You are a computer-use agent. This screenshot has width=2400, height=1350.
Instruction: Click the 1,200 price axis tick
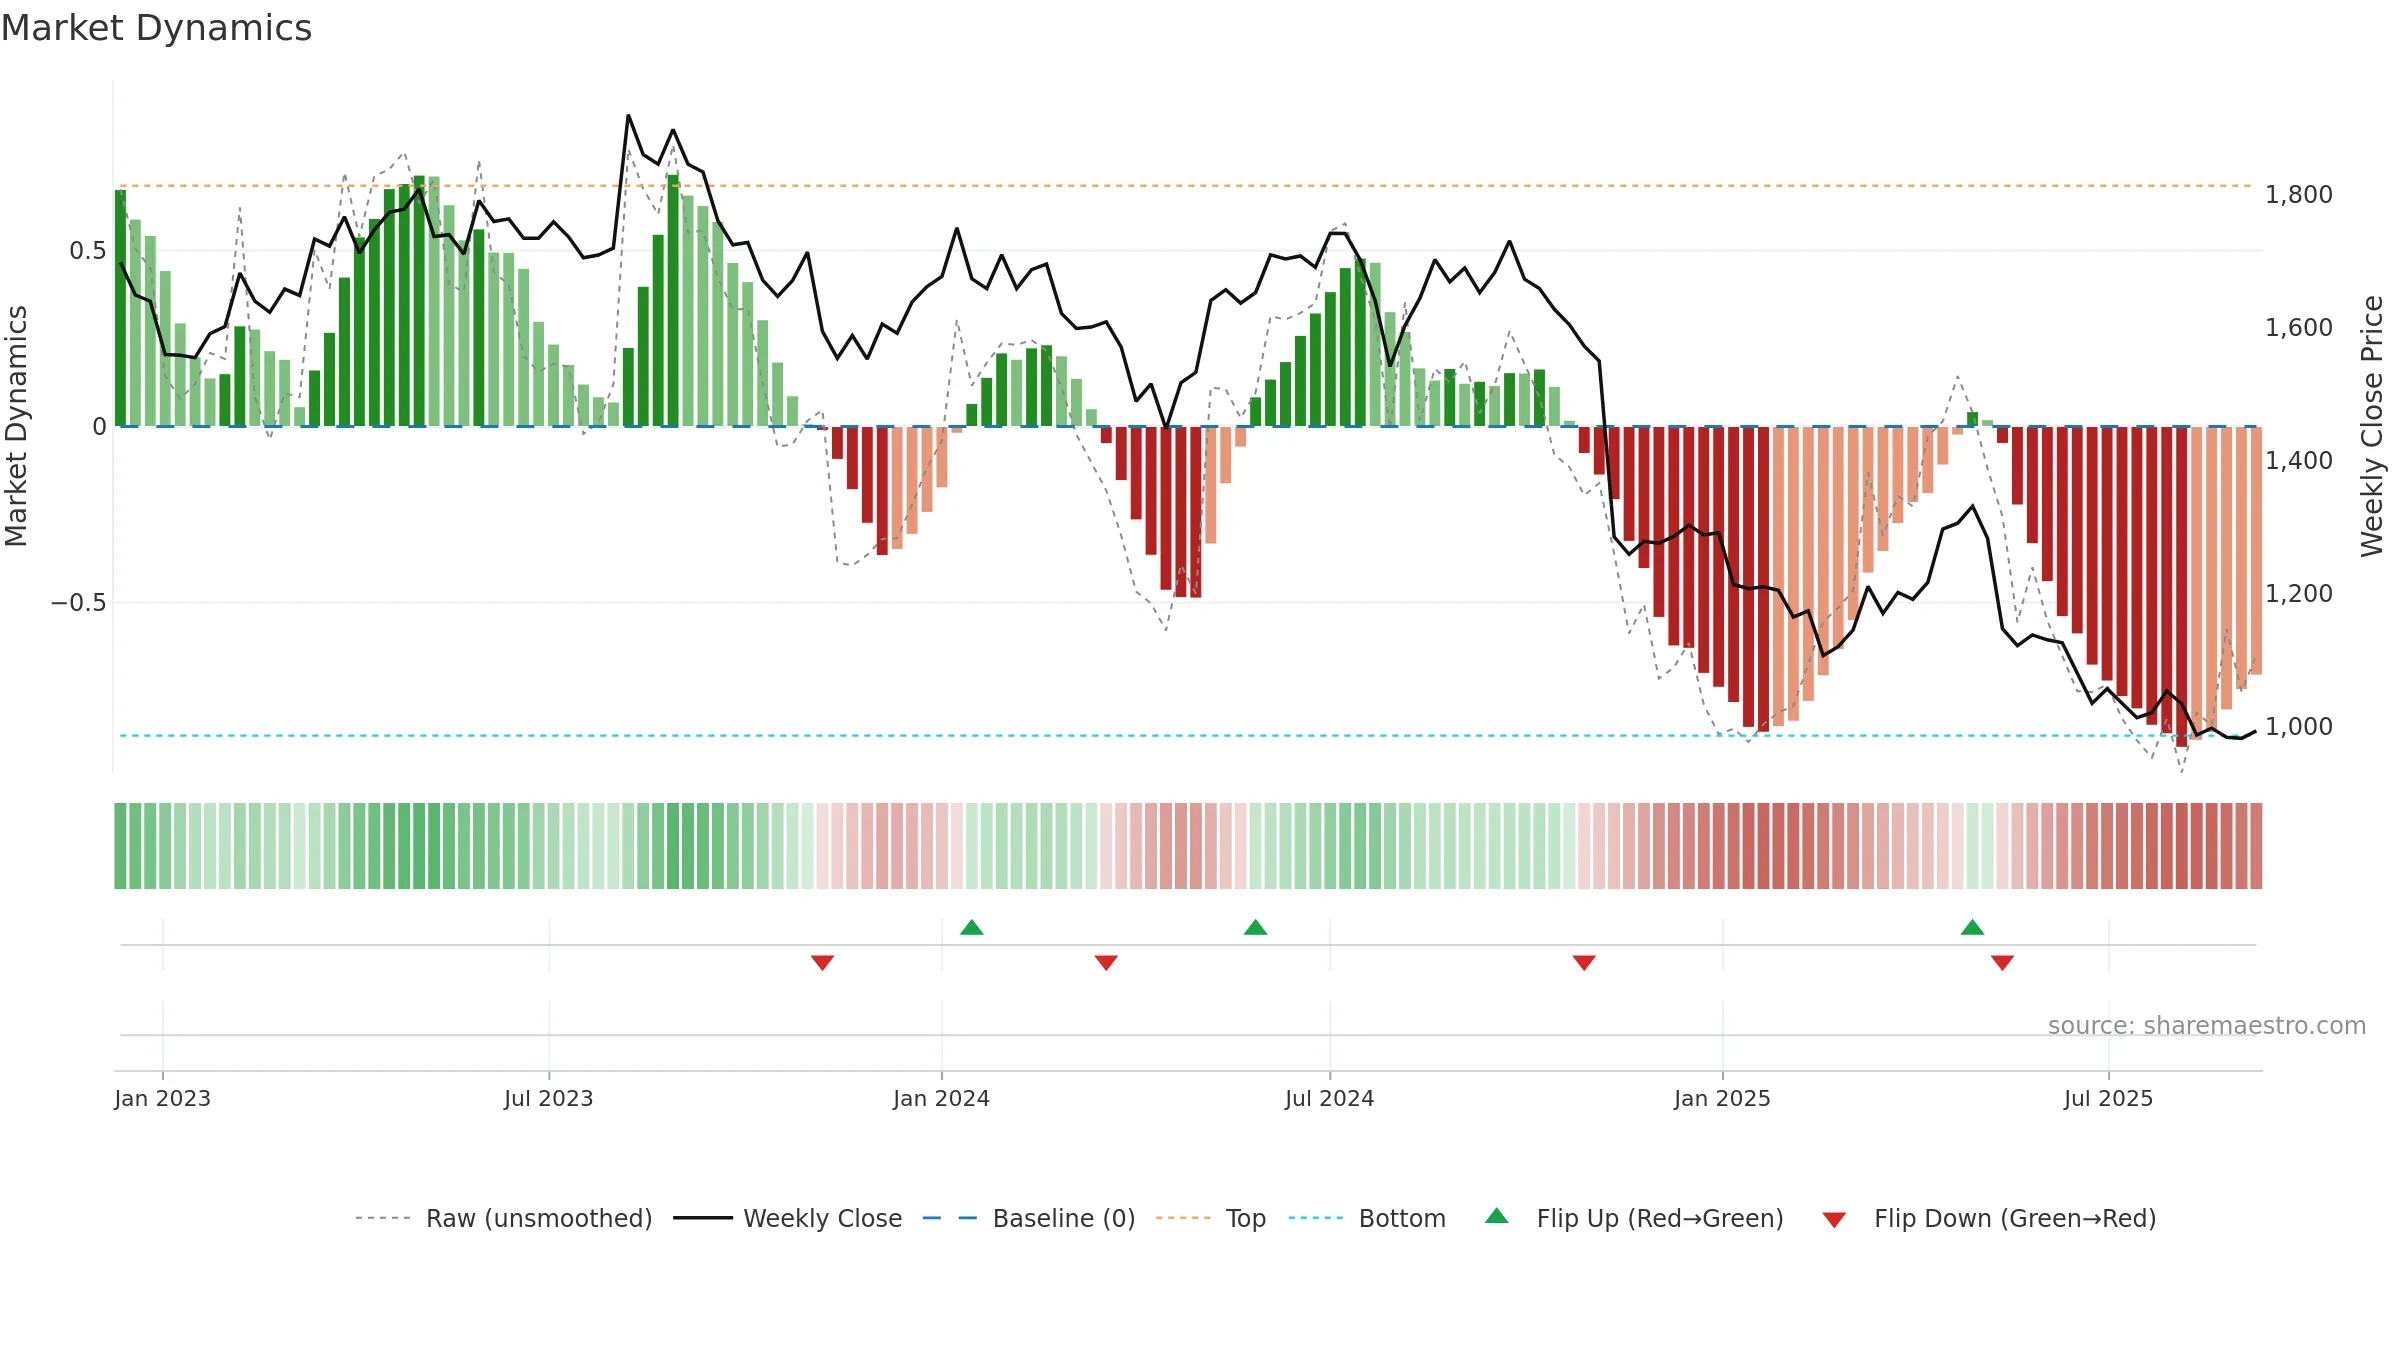[2299, 593]
